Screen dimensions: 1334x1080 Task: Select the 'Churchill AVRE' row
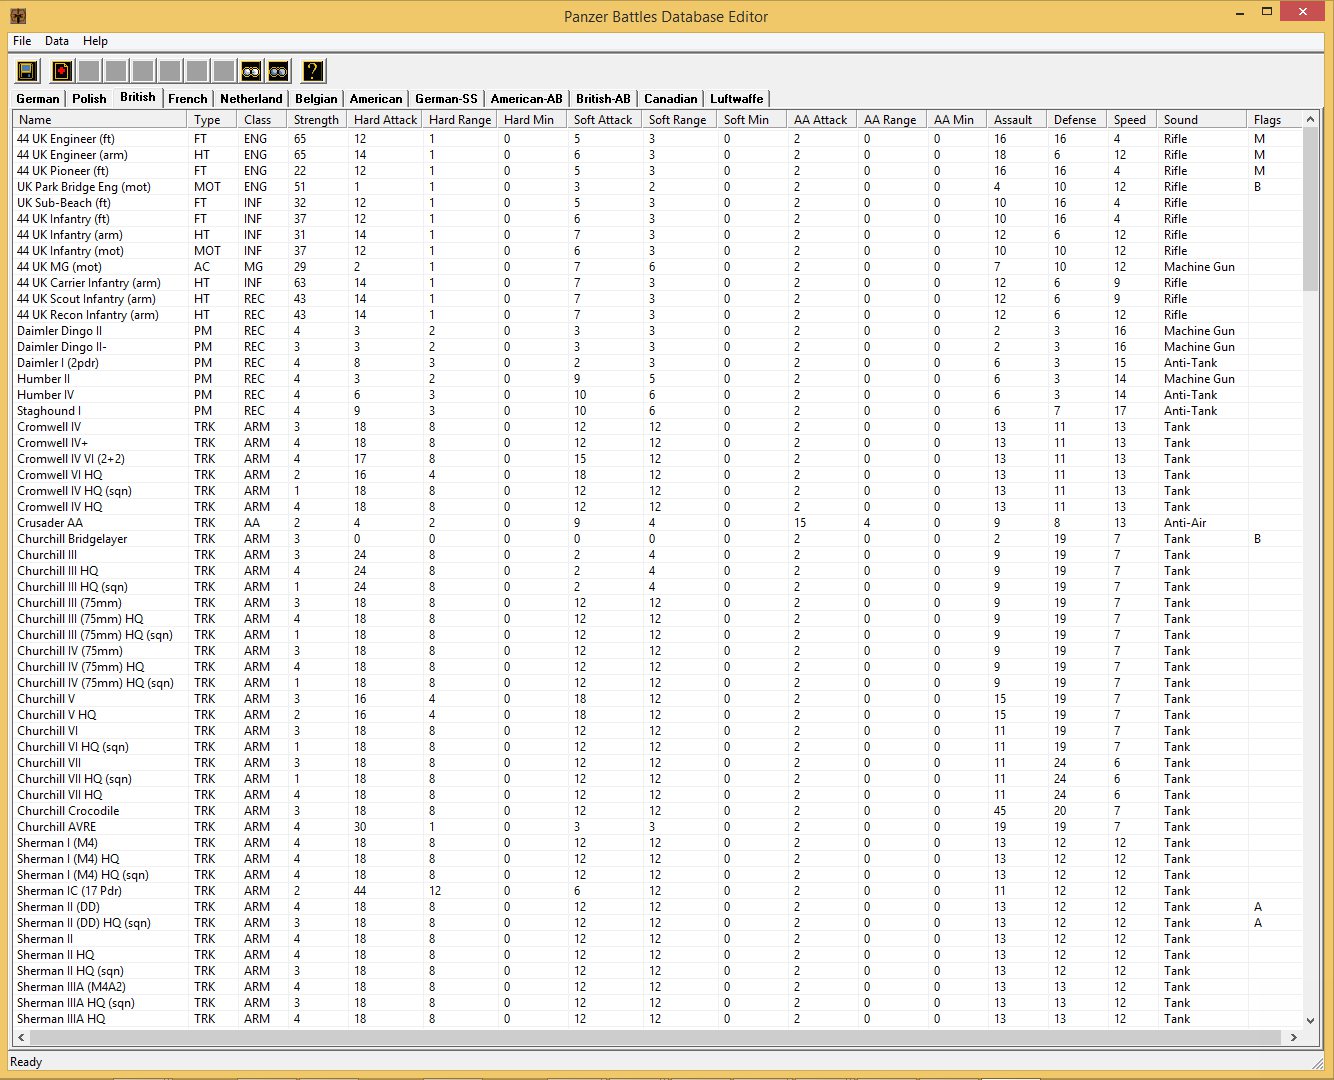[x=657, y=827]
